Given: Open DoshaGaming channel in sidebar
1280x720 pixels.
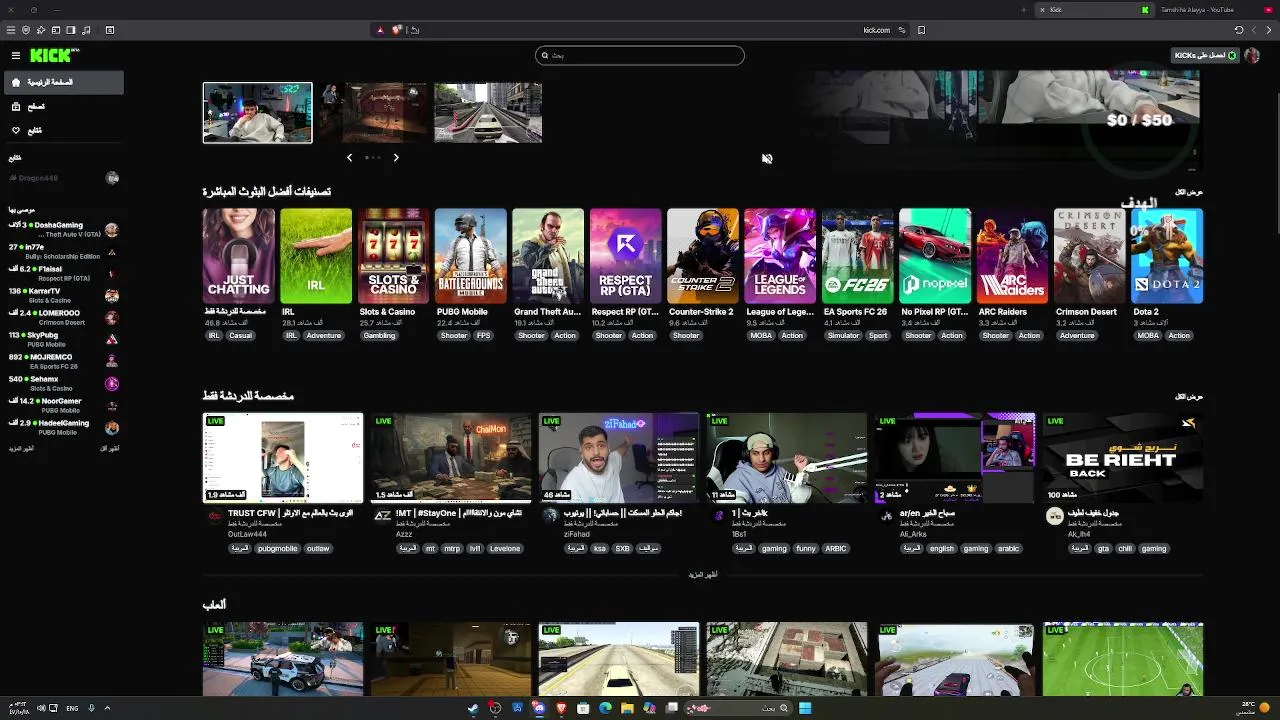Looking at the screenshot, I should (x=63, y=230).
